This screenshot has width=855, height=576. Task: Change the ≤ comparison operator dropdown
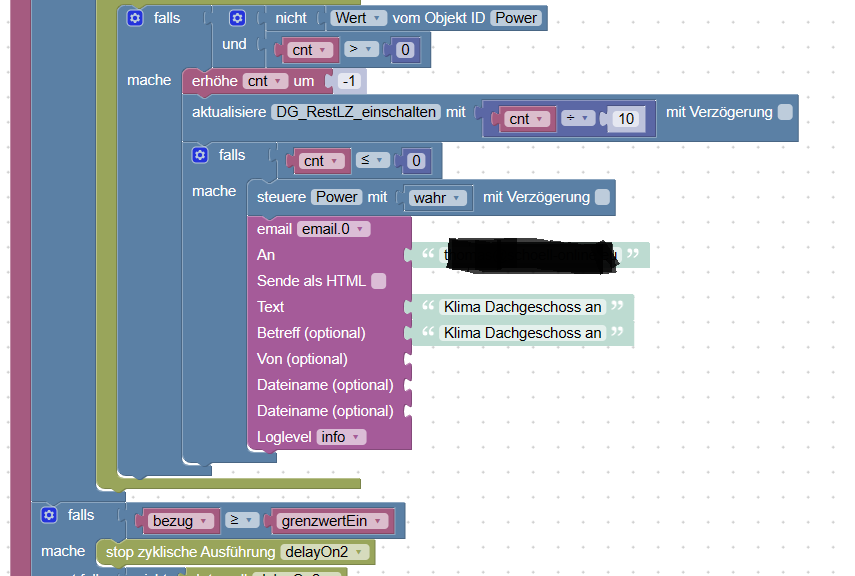[373, 160]
